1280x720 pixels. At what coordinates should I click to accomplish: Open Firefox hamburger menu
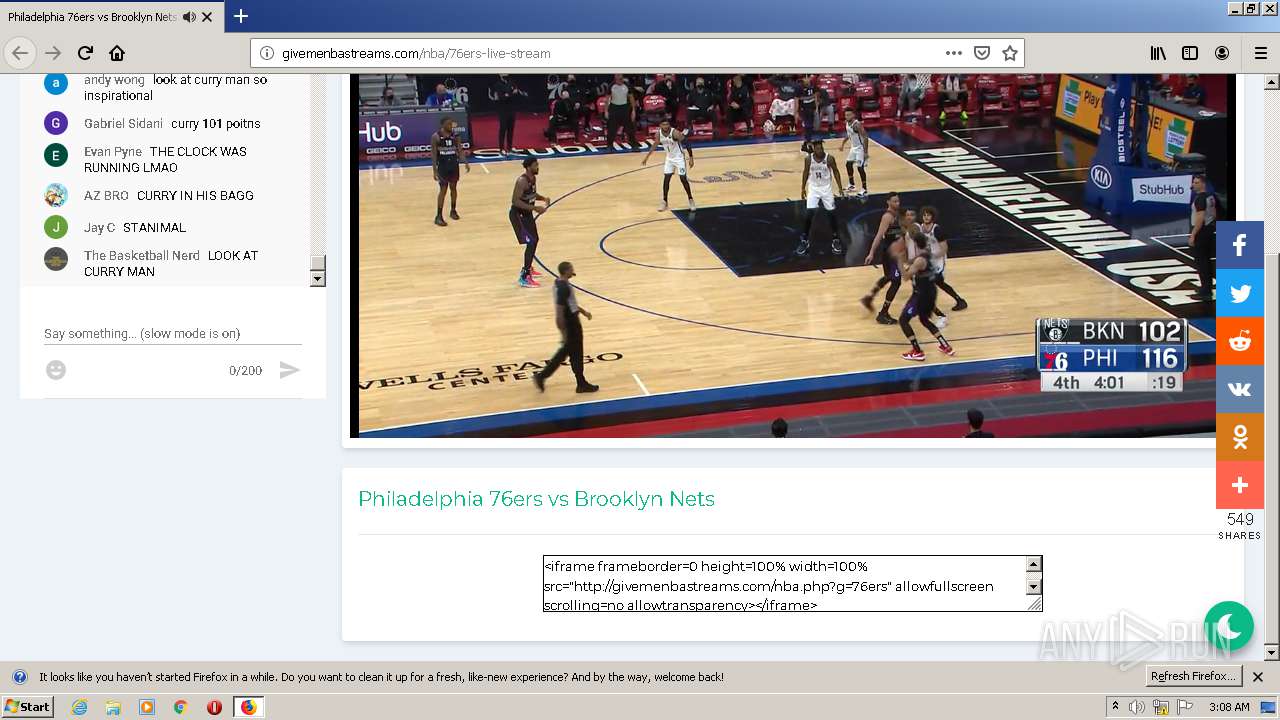pos(1261,53)
